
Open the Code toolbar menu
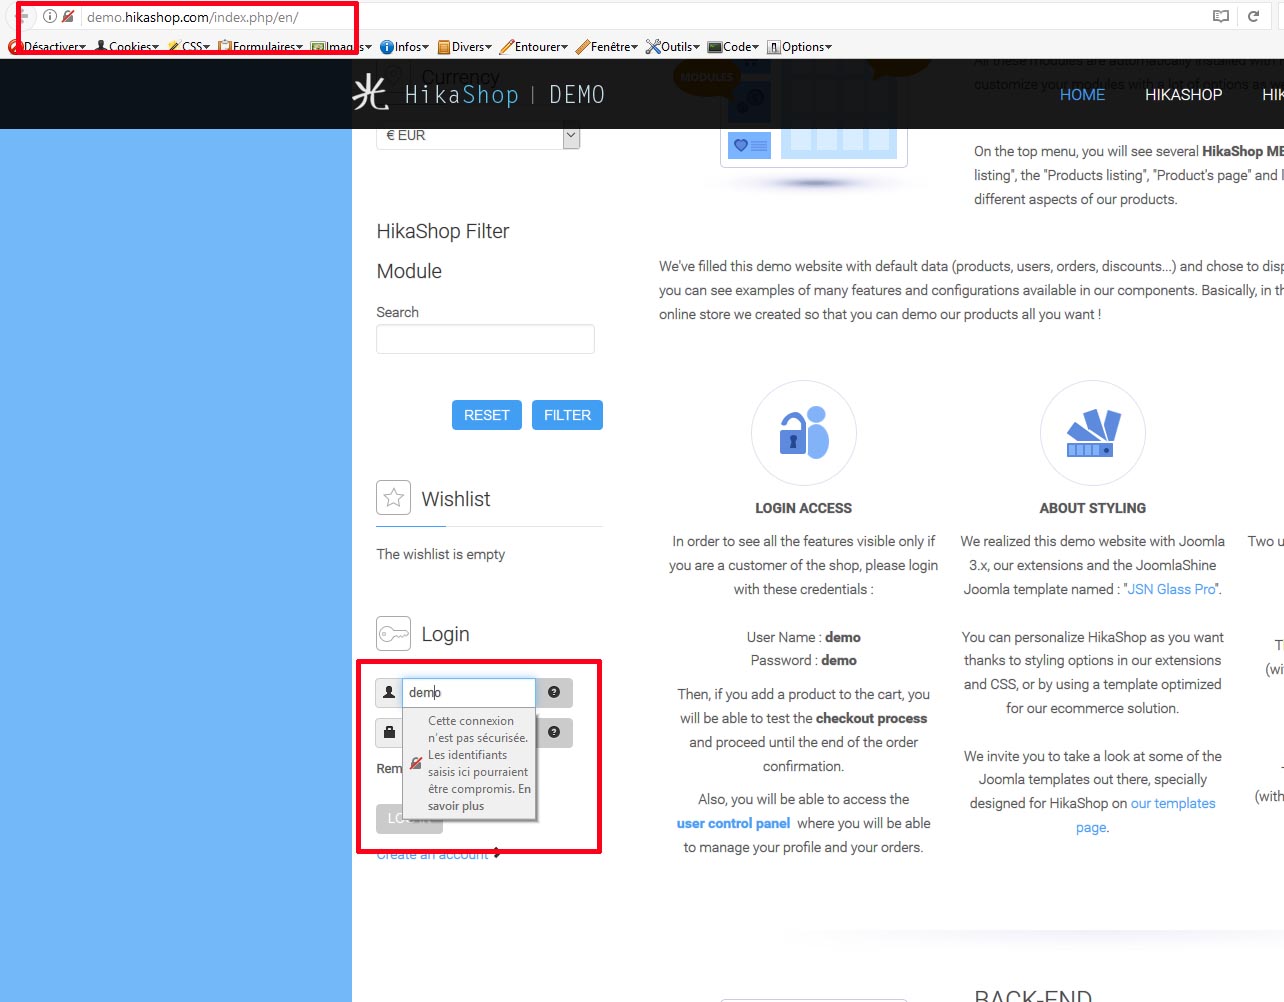(734, 47)
